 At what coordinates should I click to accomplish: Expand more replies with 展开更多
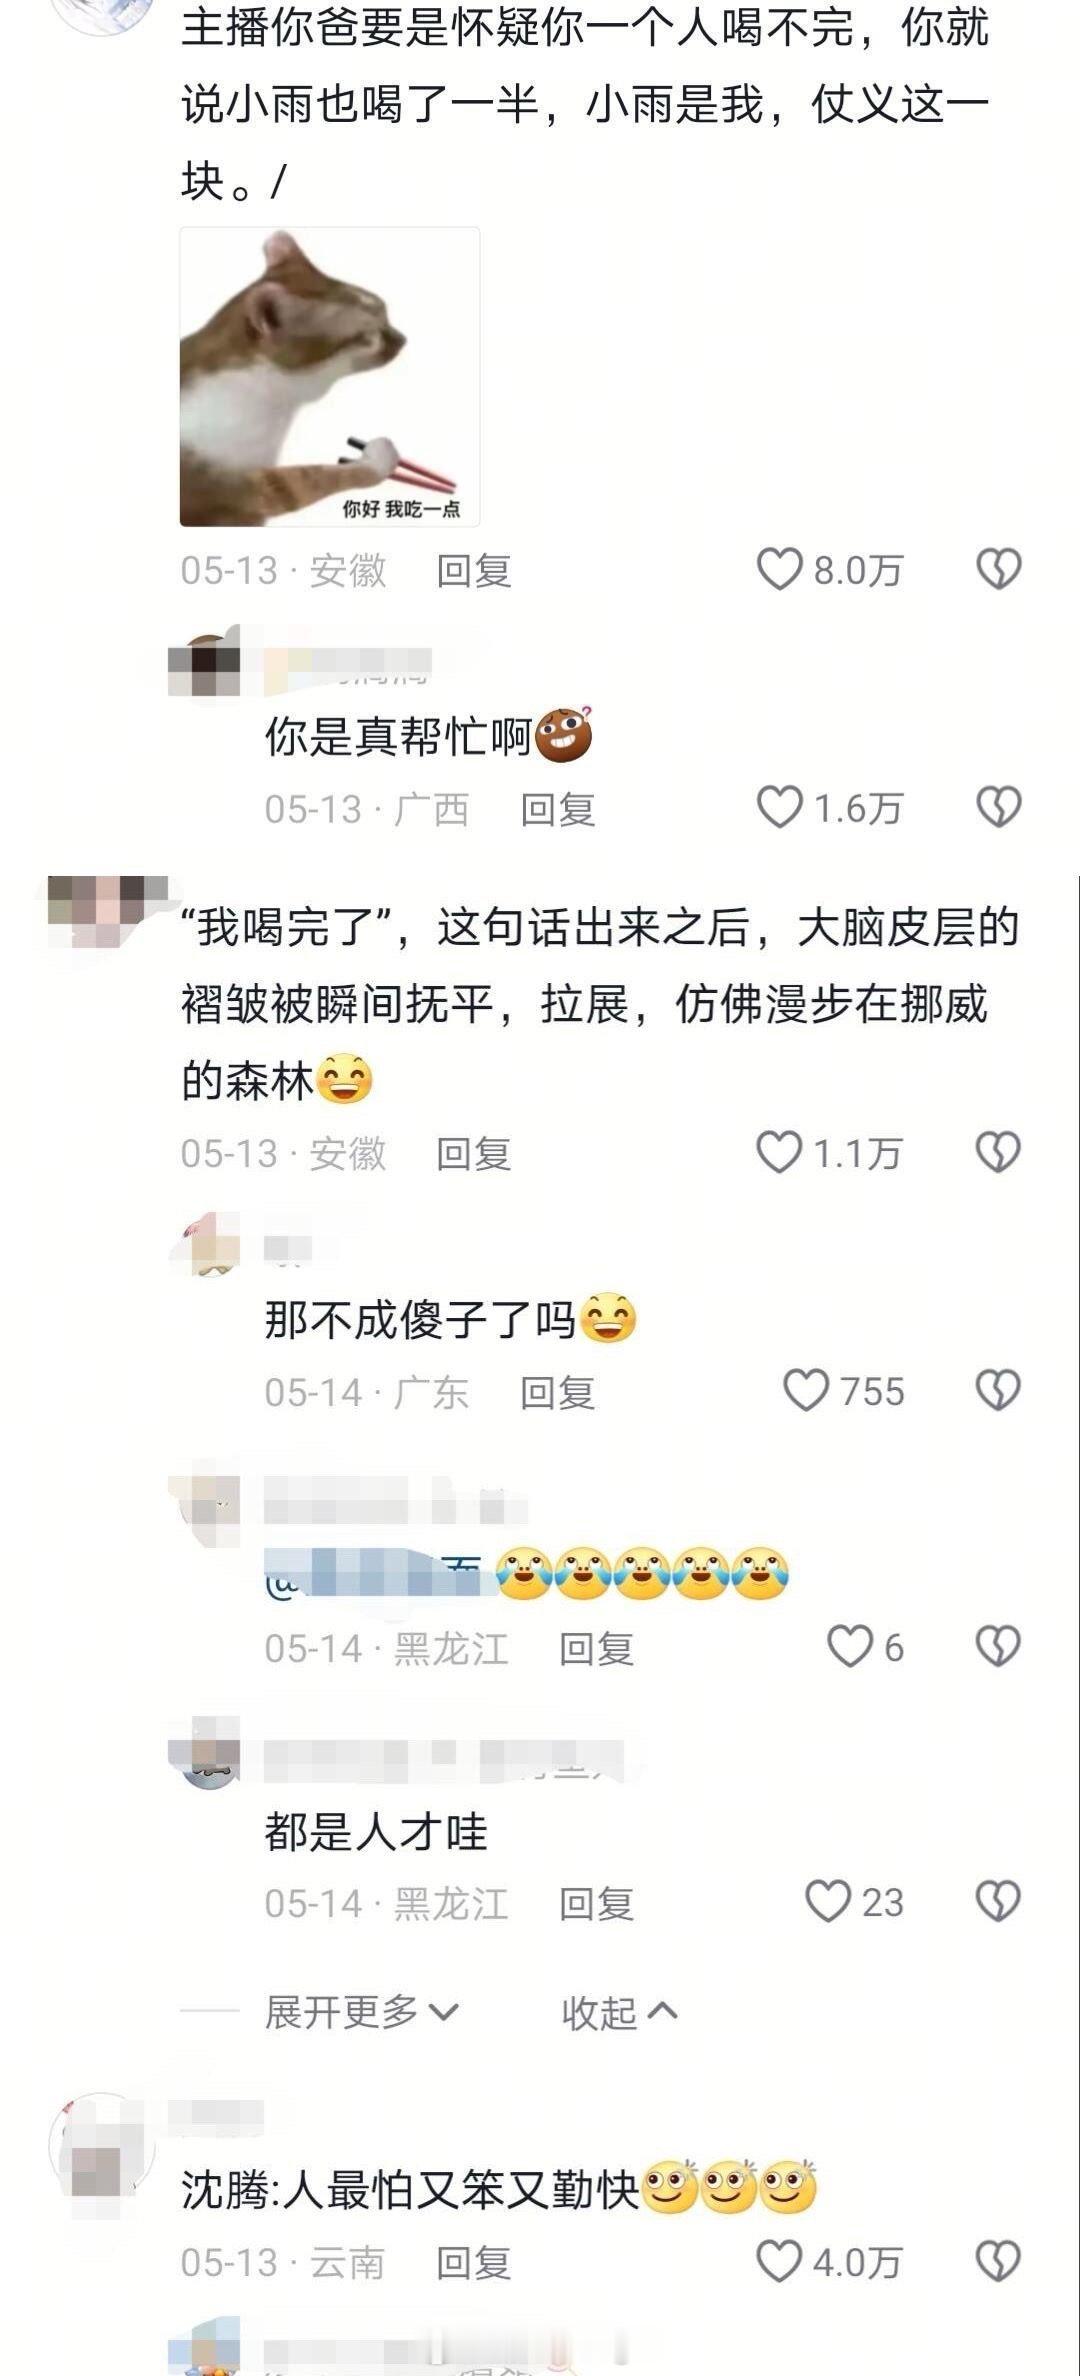pos(362,2012)
